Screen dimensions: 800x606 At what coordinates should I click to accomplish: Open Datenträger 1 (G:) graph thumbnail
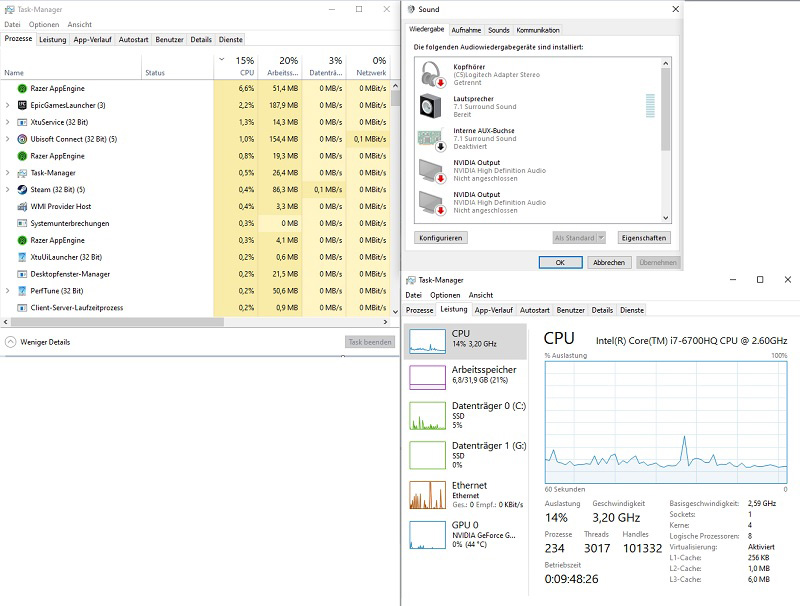427,455
